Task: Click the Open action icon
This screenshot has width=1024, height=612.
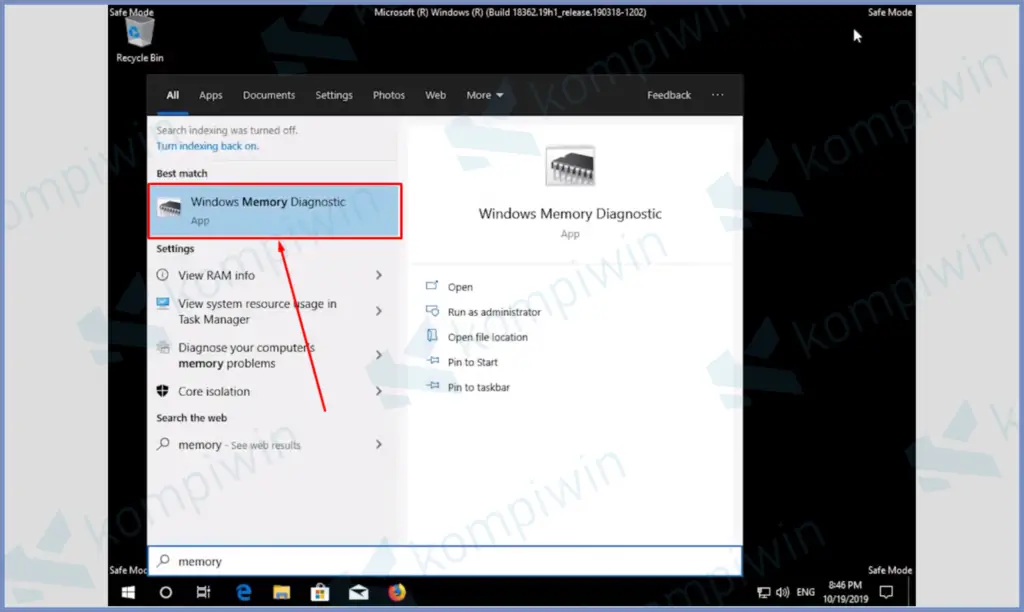Action: point(432,285)
